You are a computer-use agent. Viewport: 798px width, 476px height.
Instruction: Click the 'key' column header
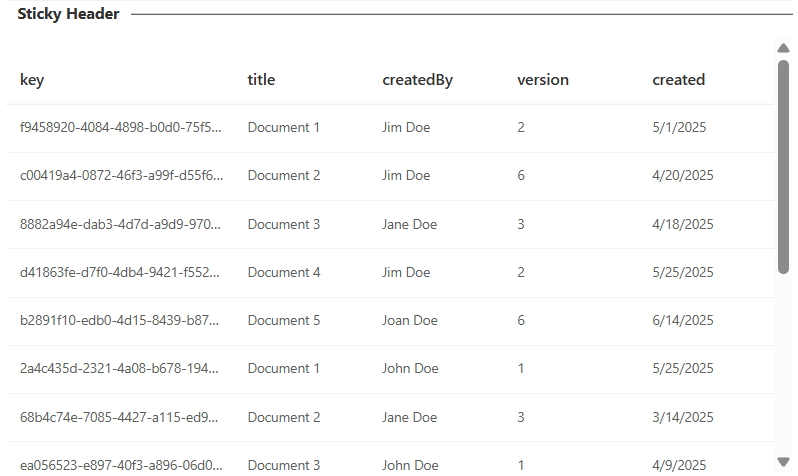(x=32, y=80)
